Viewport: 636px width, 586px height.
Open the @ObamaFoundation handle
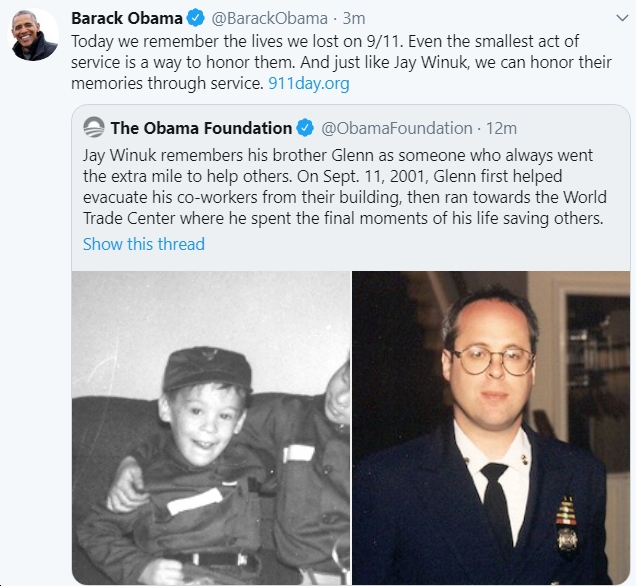point(397,129)
